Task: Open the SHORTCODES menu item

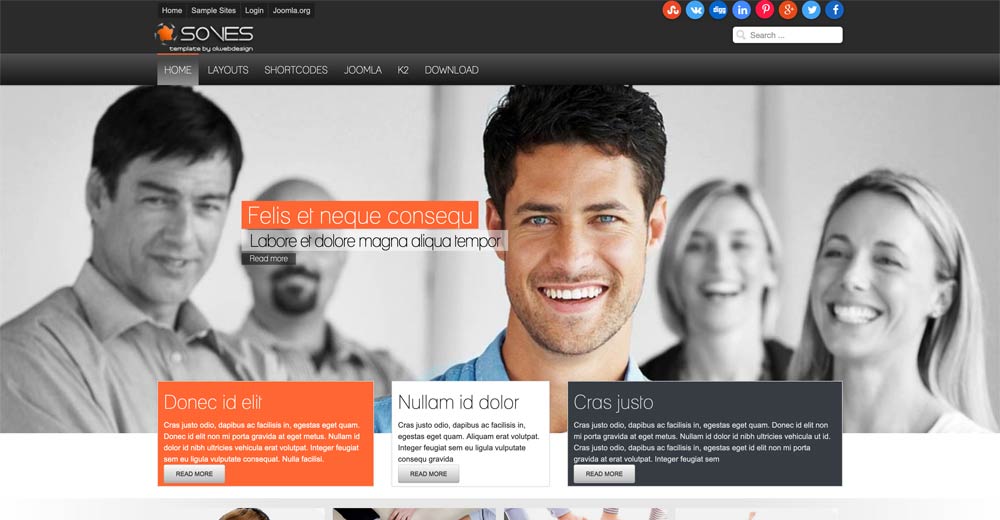Action: click(296, 70)
